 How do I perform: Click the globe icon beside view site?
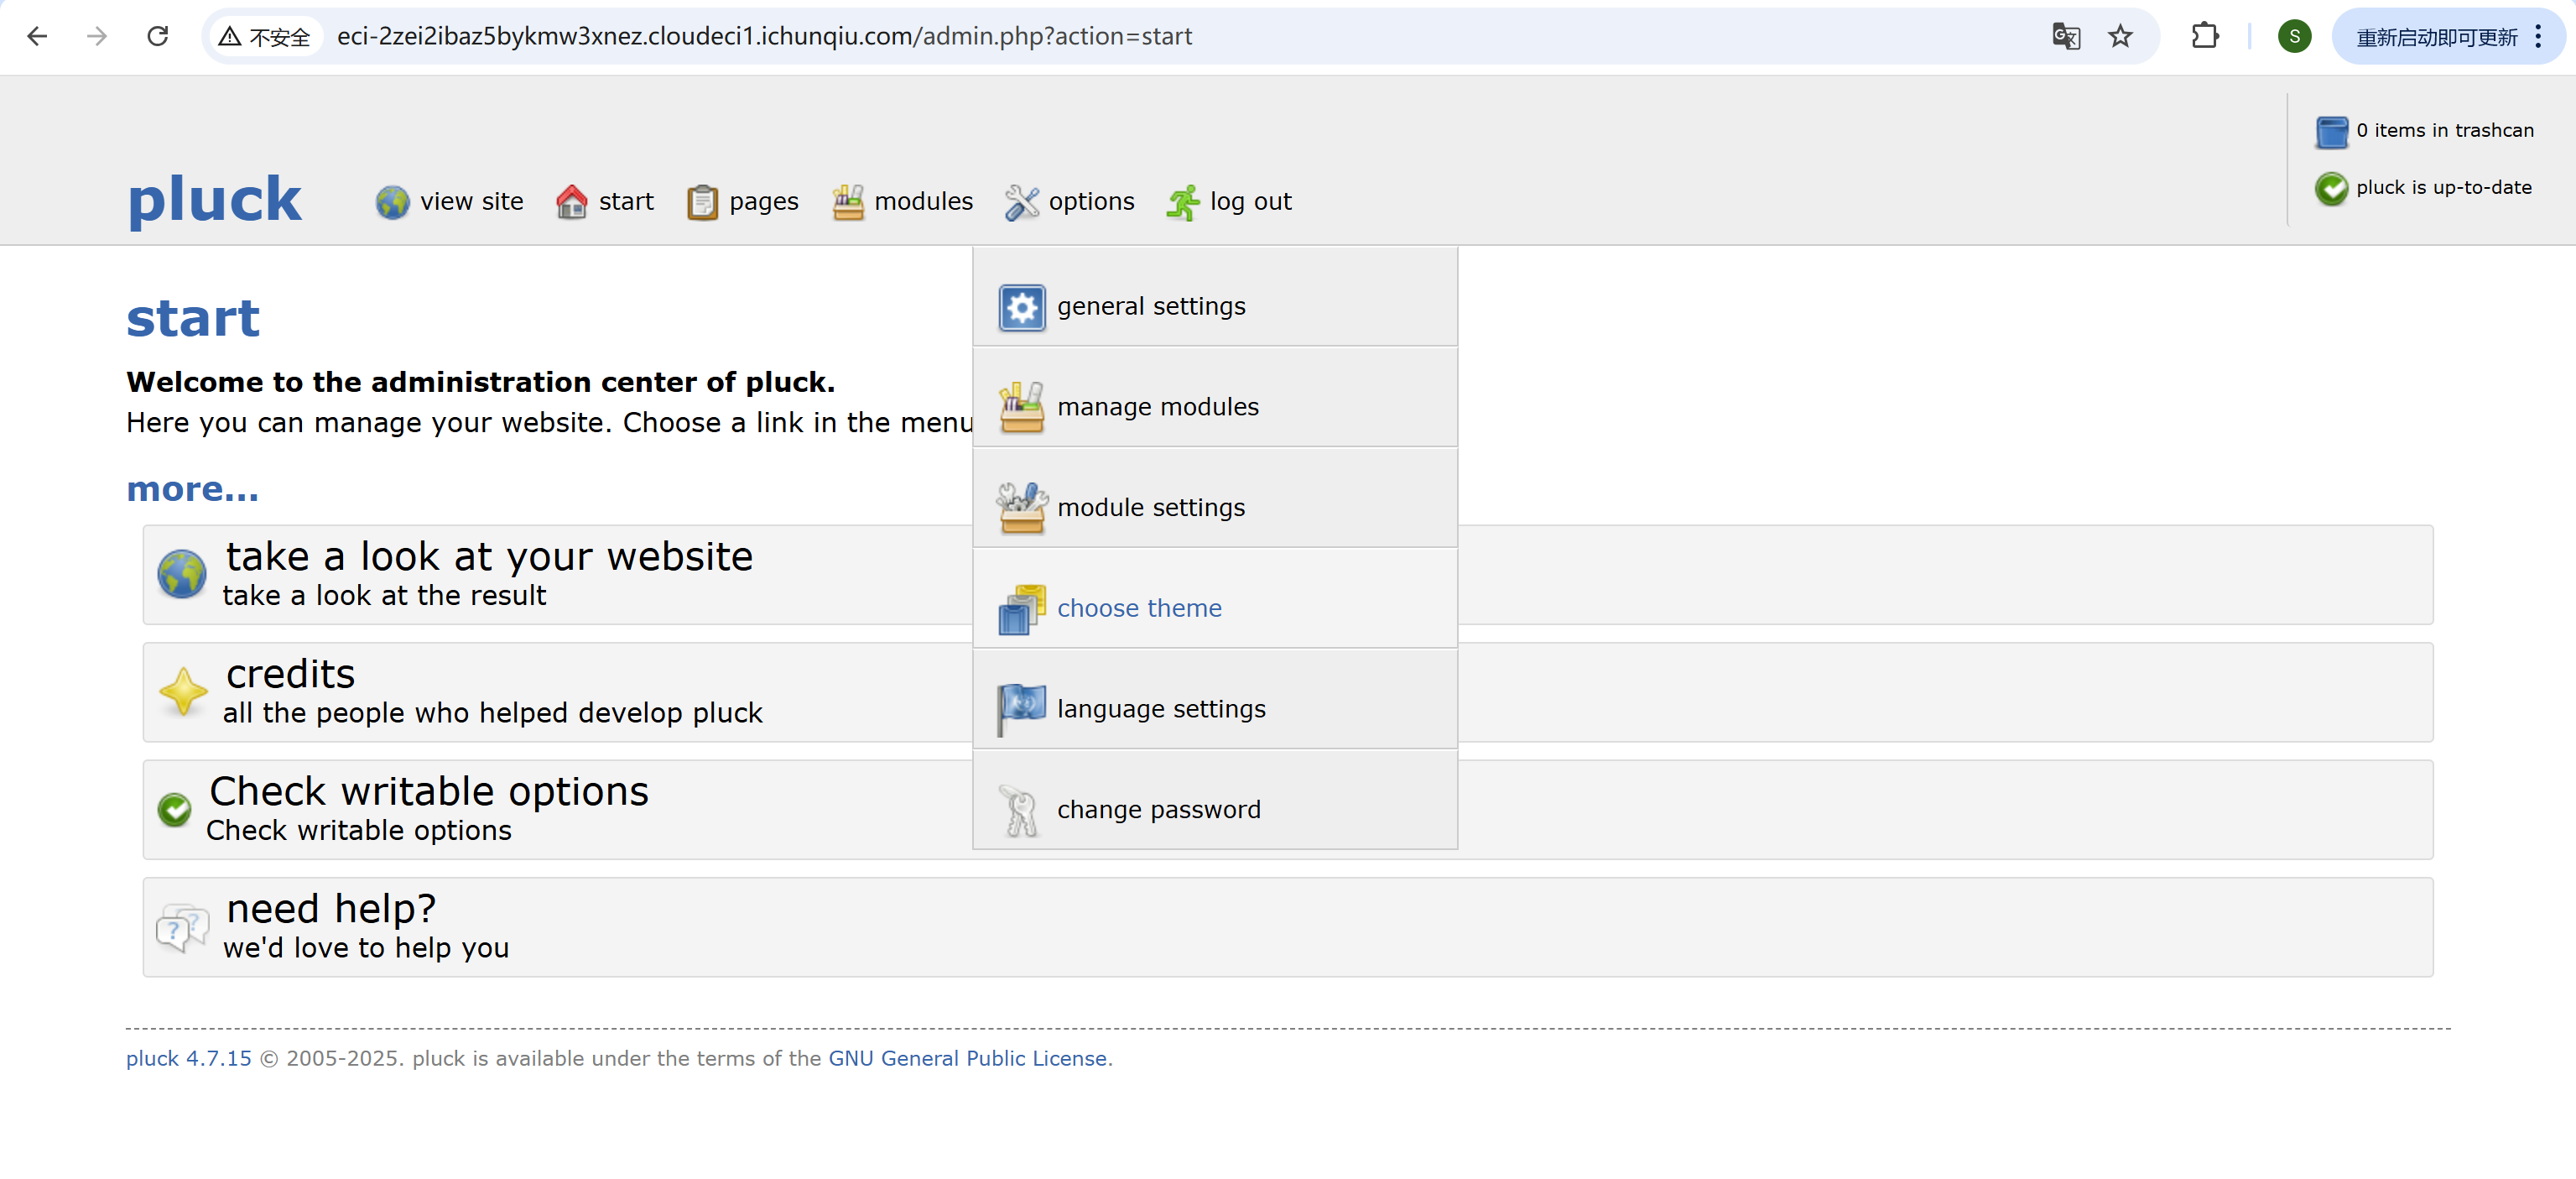(x=392, y=202)
